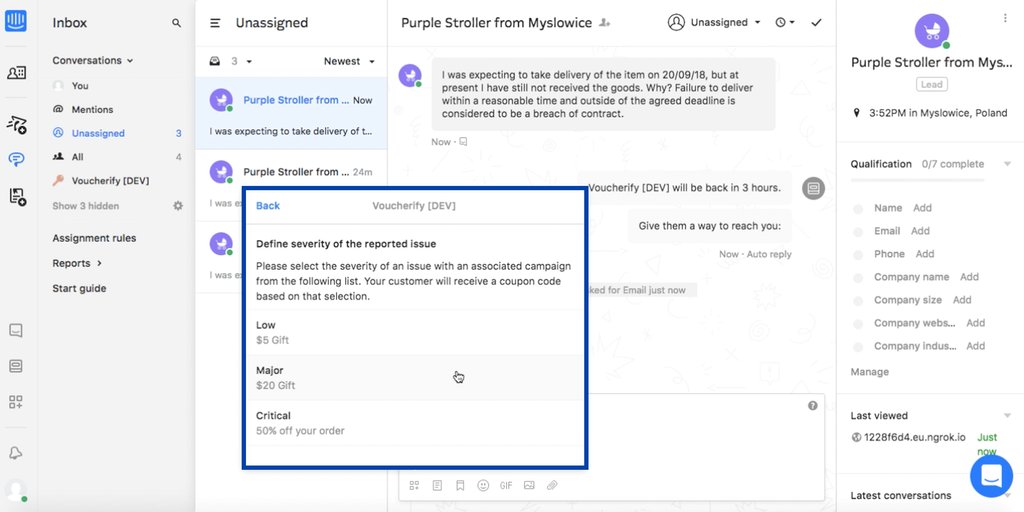The width and height of the screenshot is (1024, 512).
Task: Click the operator bot avatar beside auto reply
Action: click(x=813, y=189)
